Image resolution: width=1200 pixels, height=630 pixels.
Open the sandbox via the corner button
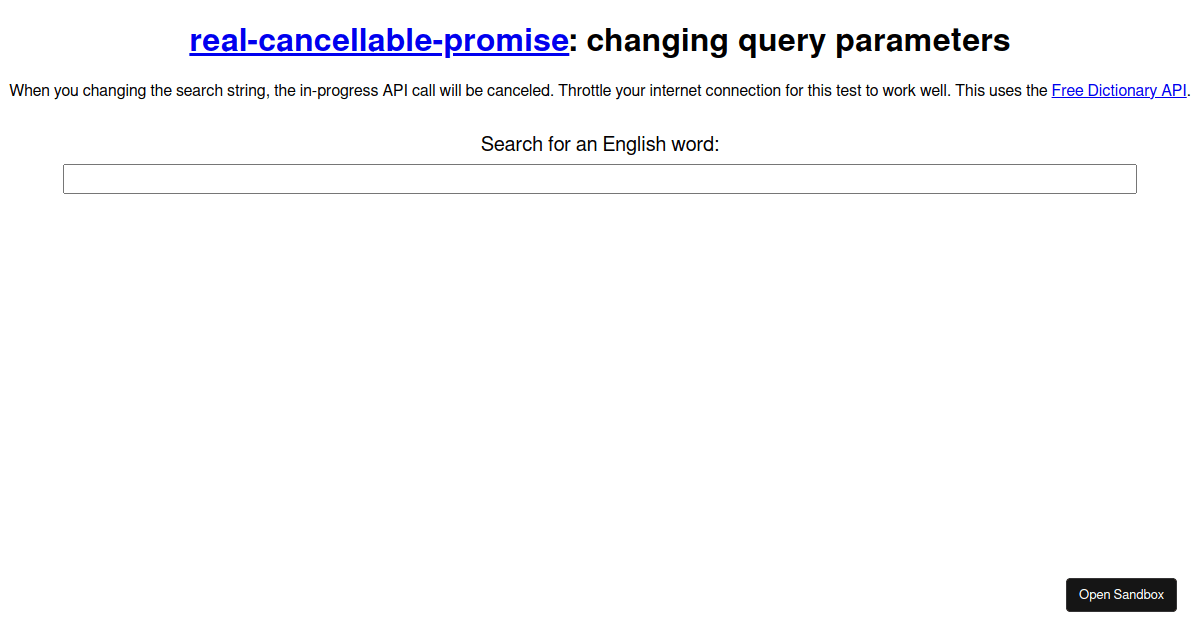[1121, 594]
